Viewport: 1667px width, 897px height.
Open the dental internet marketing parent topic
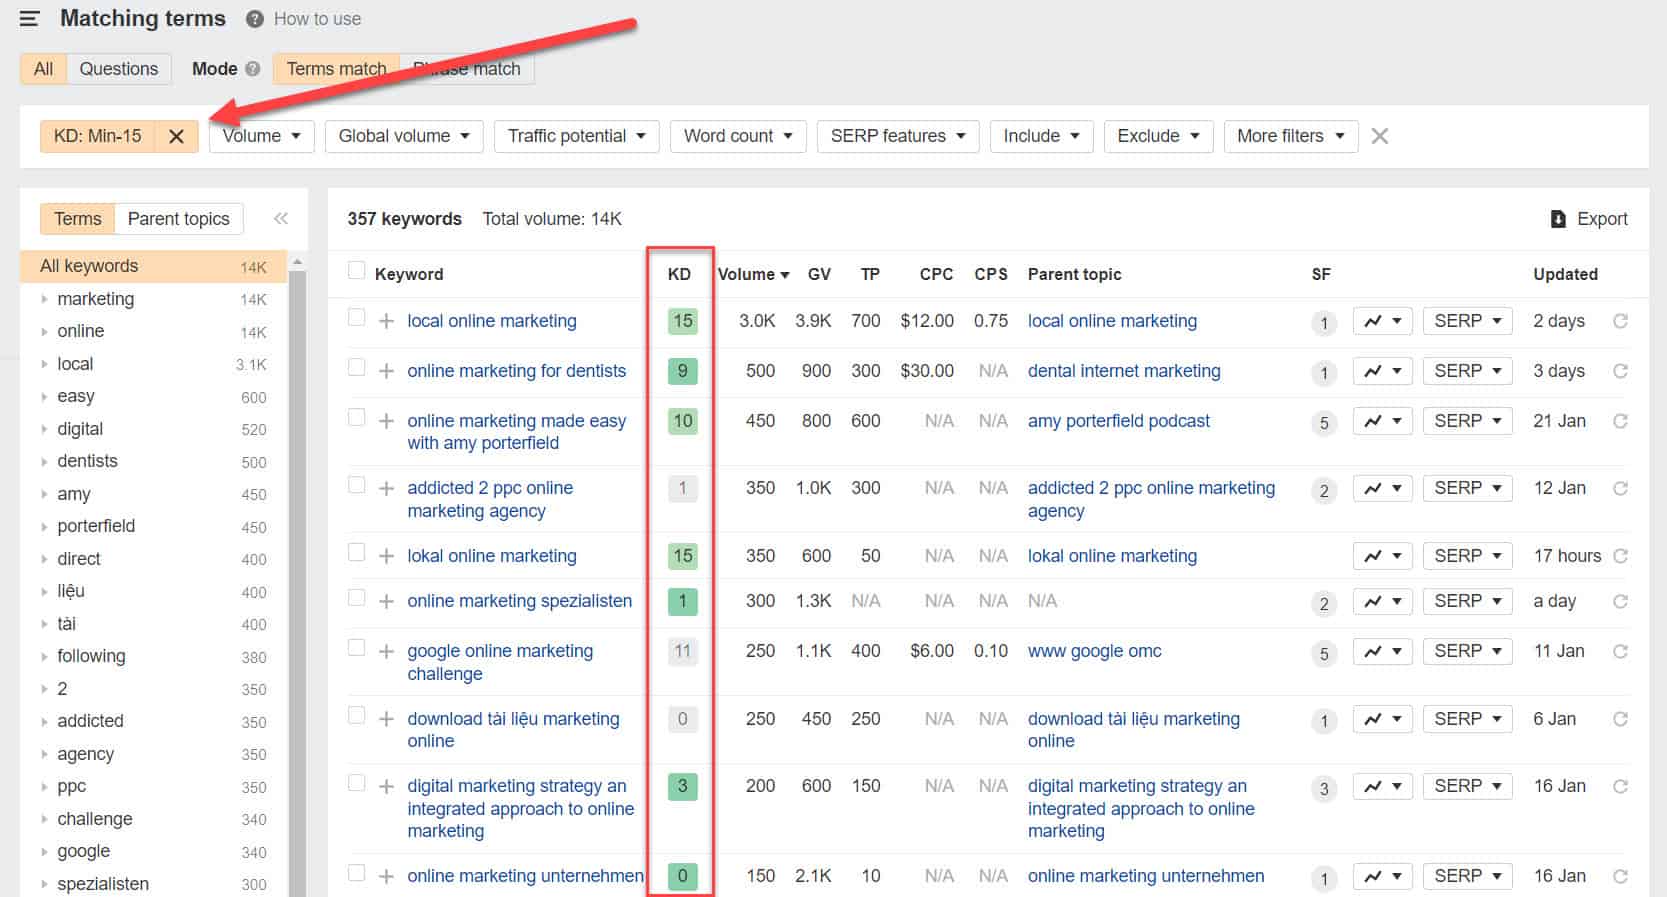pos(1124,371)
